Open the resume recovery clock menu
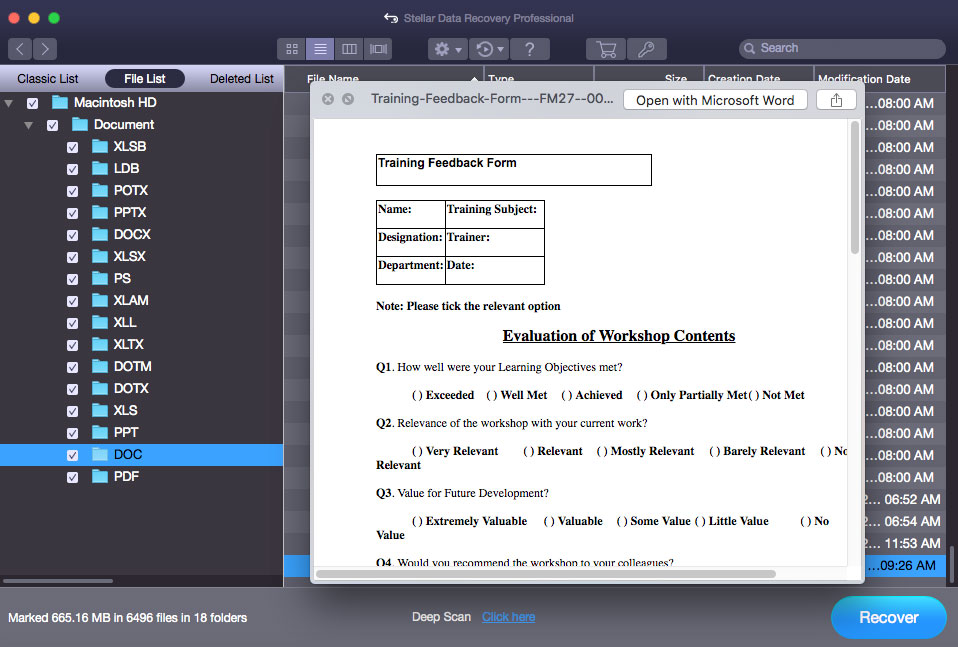This screenshot has width=958, height=647. [489, 49]
